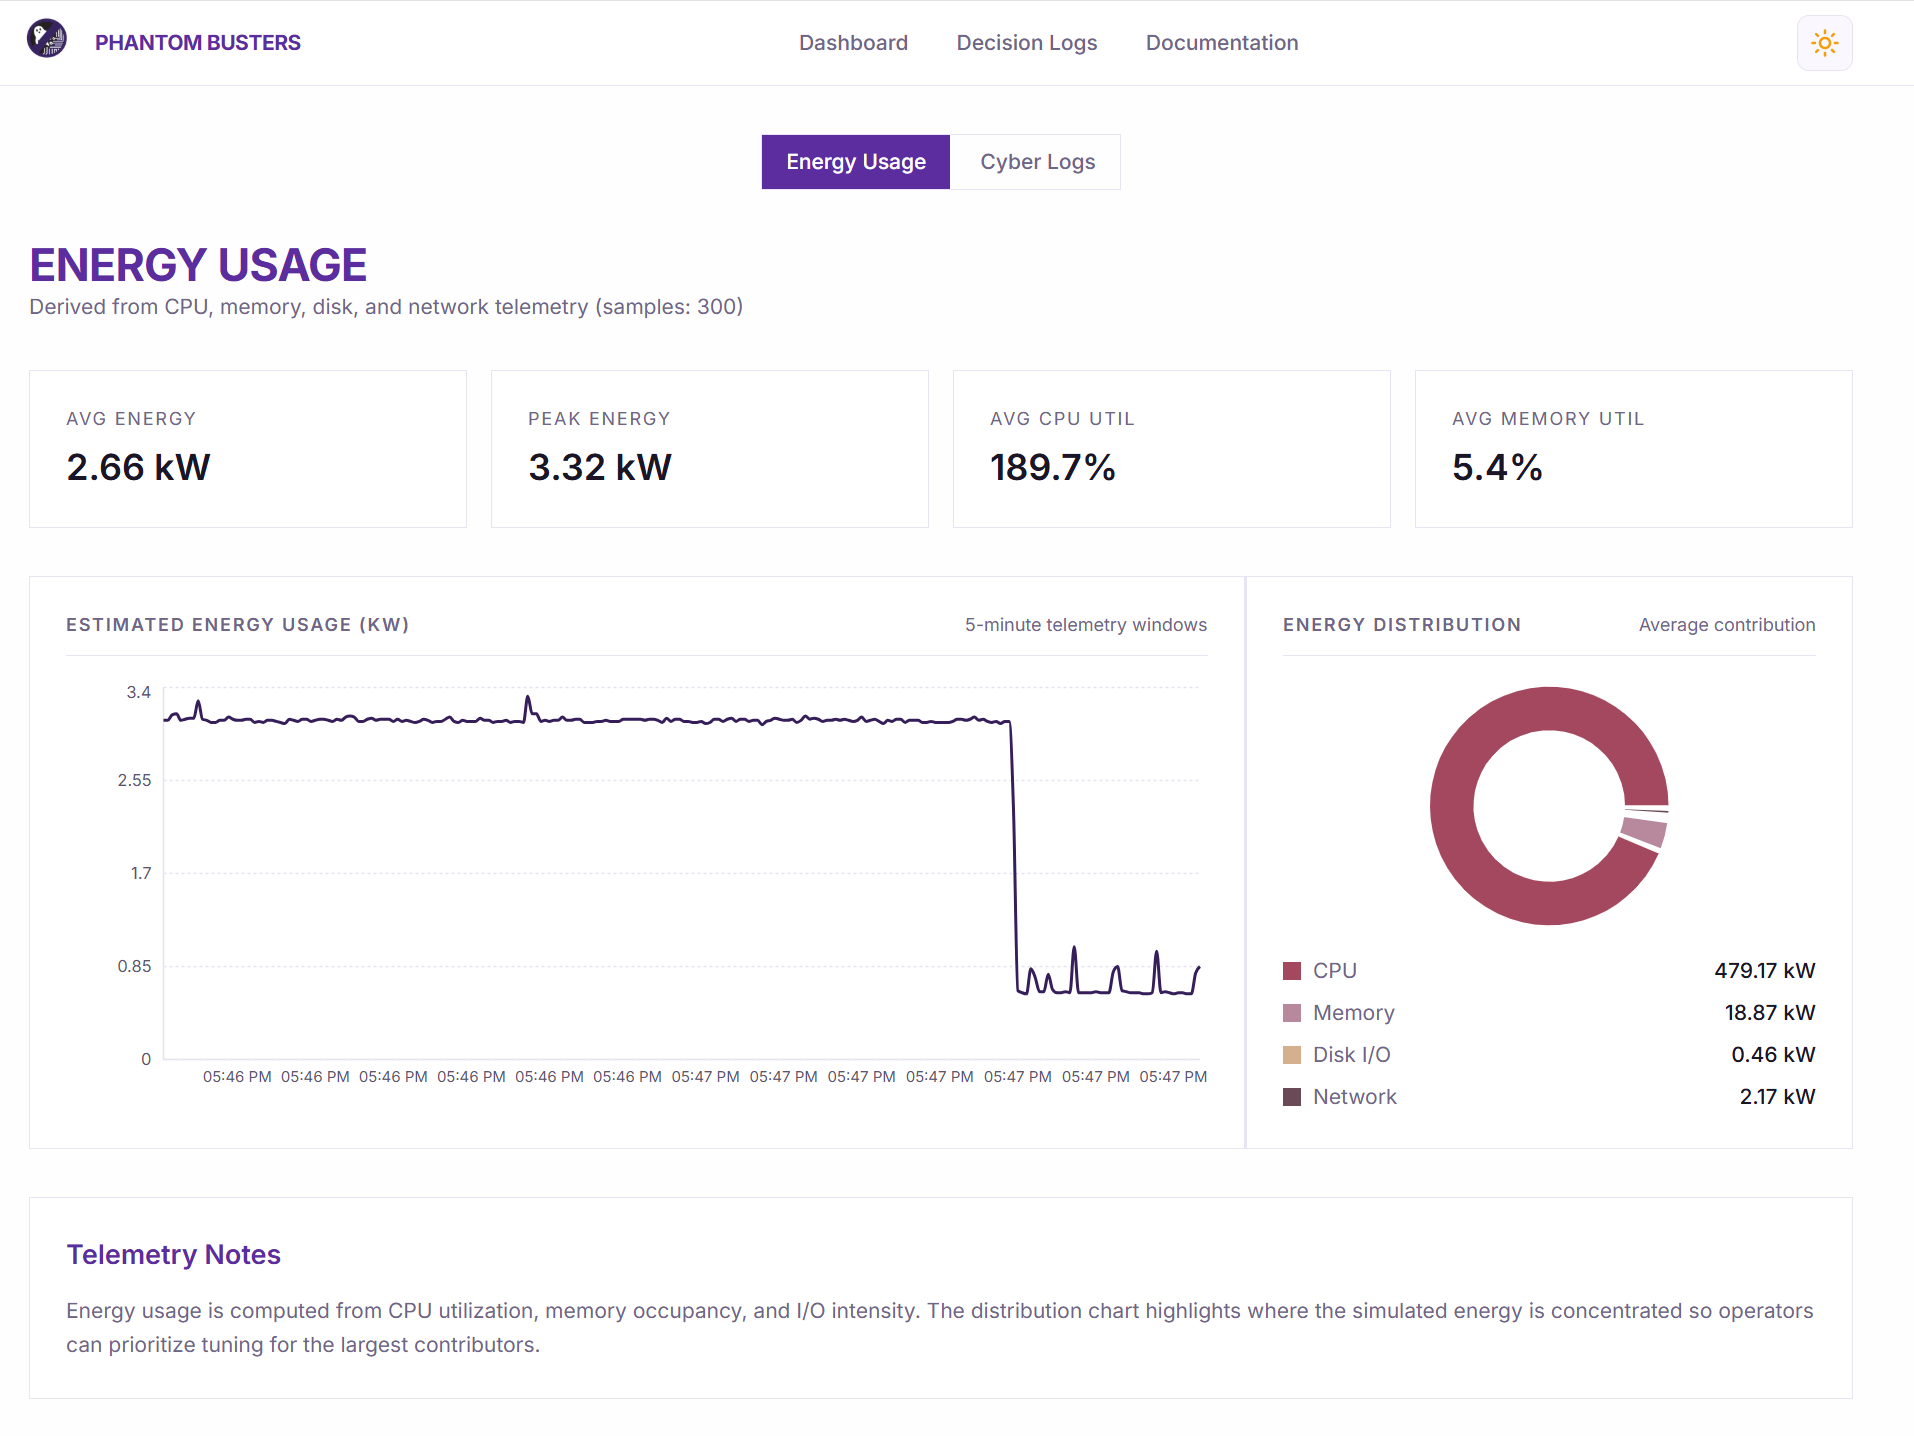1914x1436 pixels.
Task: Click the Memory slice of the donut chart
Action: click(1644, 832)
